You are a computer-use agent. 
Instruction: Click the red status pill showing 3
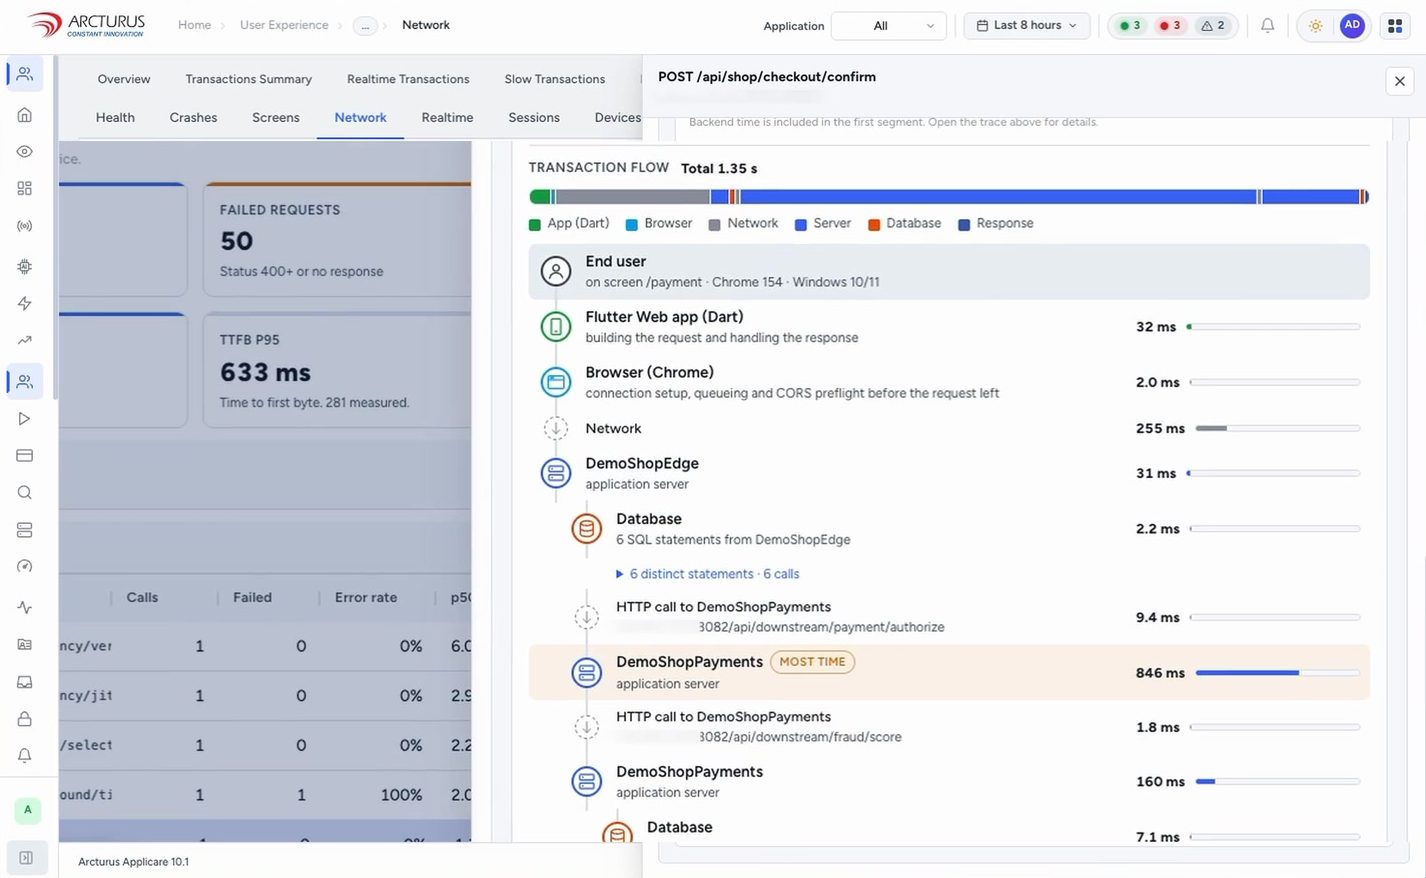pyautogui.click(x=1170, y=26)
